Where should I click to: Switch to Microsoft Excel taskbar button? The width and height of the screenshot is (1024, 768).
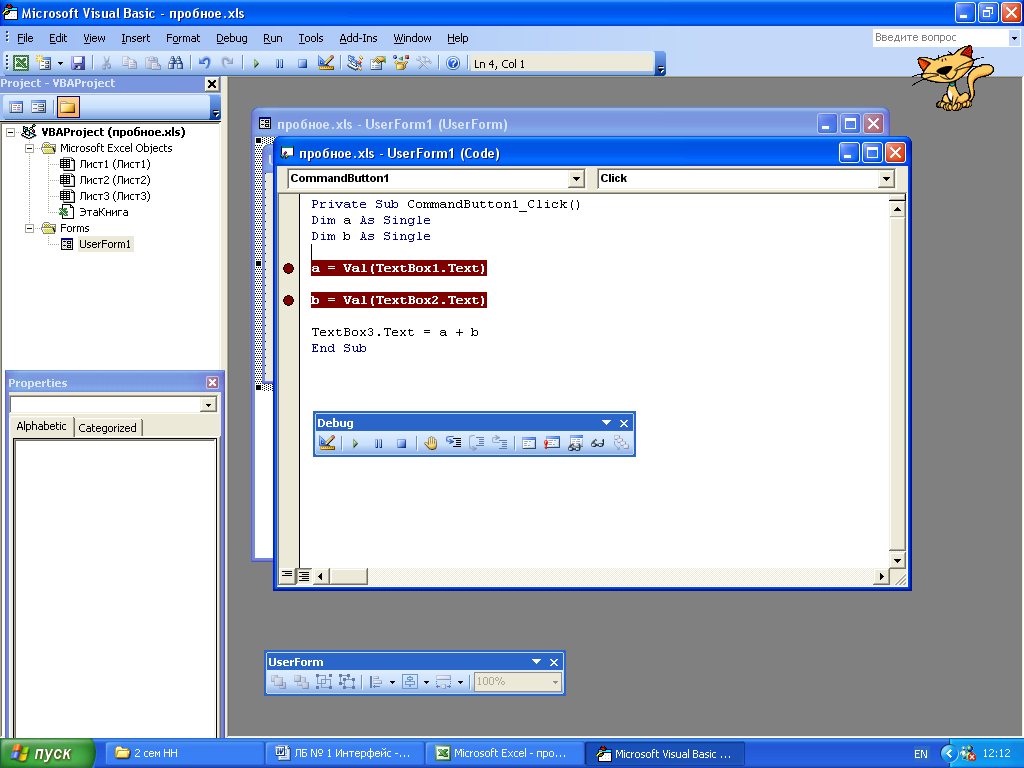point(504,754)
